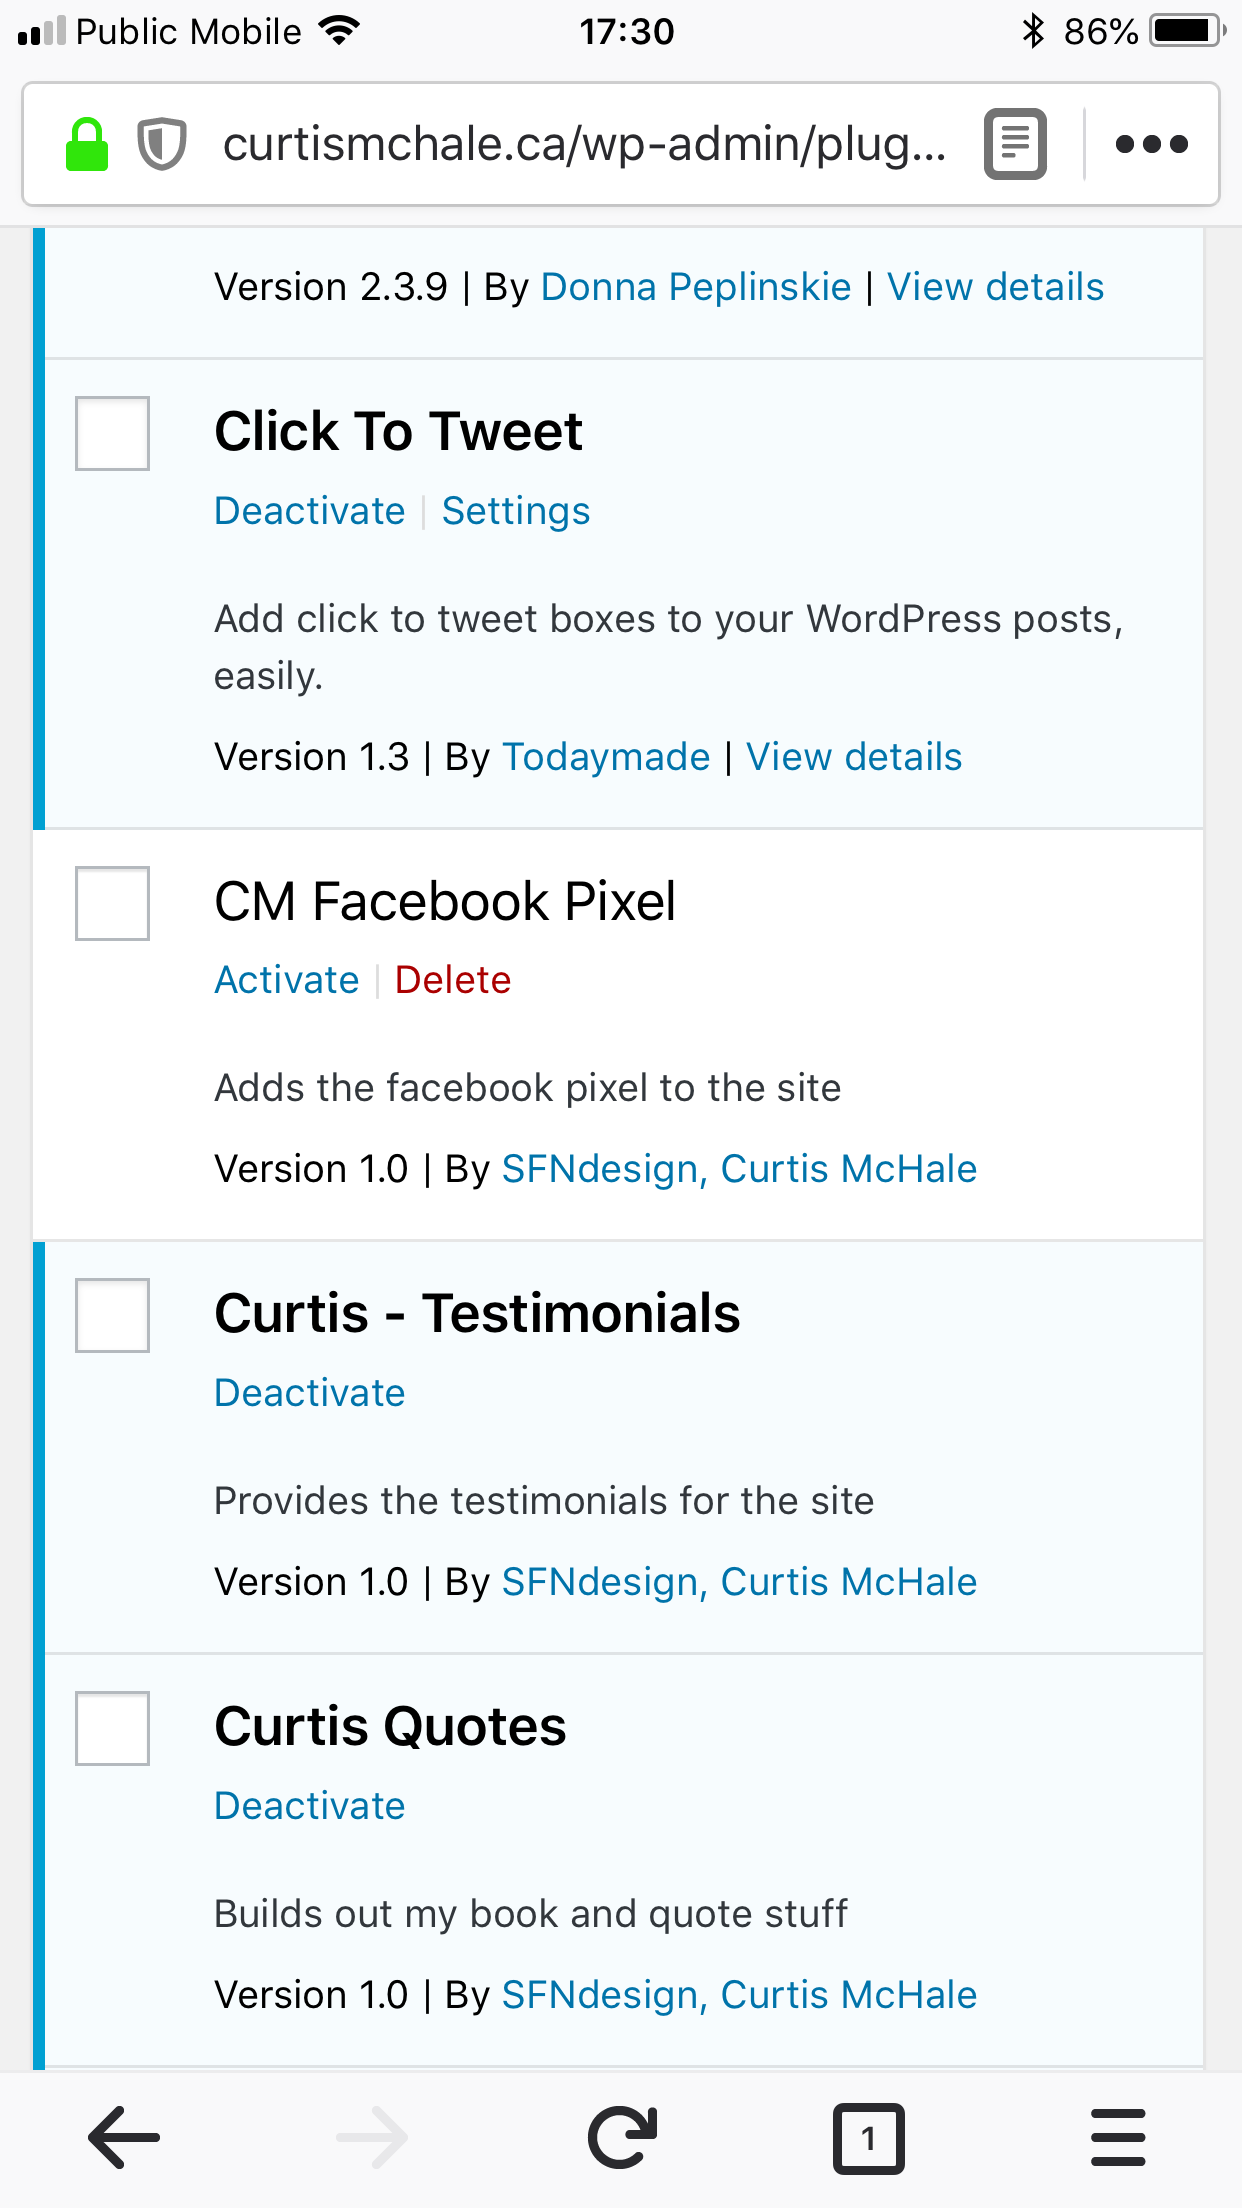Activate the CM Facebook Pixel plugin

287,980
